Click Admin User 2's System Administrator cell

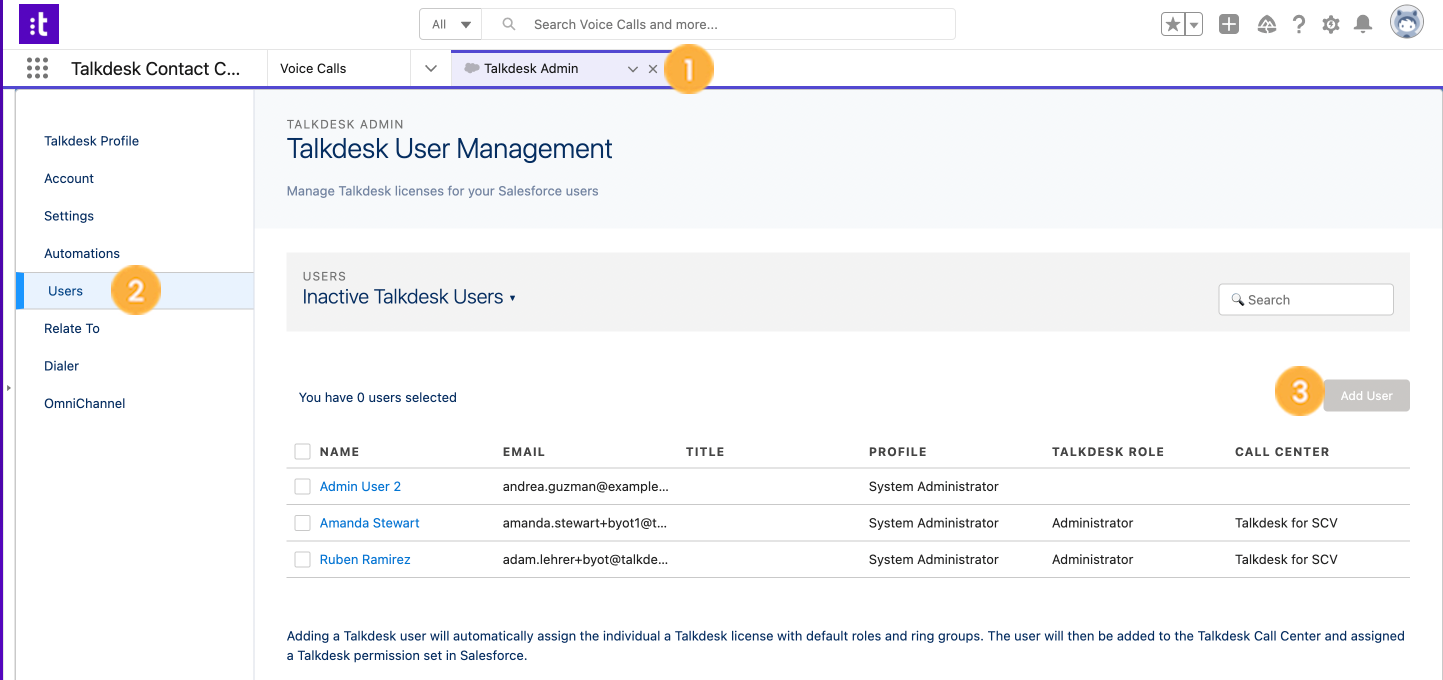click(934, 487)
